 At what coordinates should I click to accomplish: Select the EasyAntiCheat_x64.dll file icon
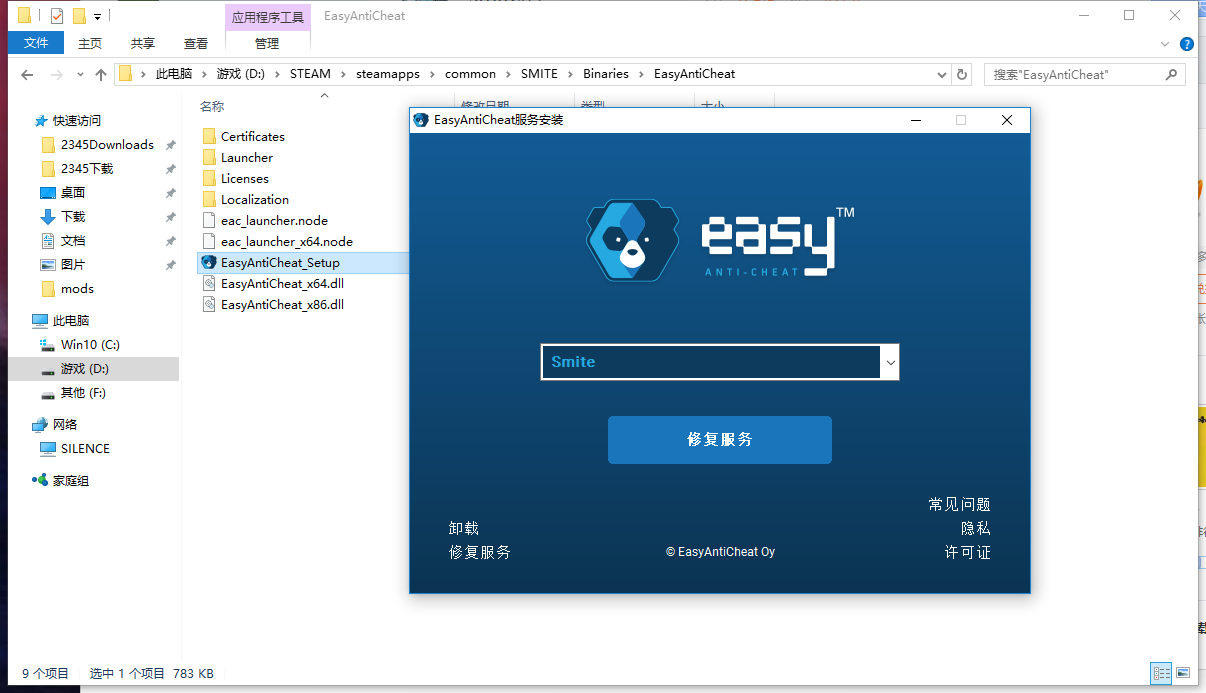tap(209, 283)
